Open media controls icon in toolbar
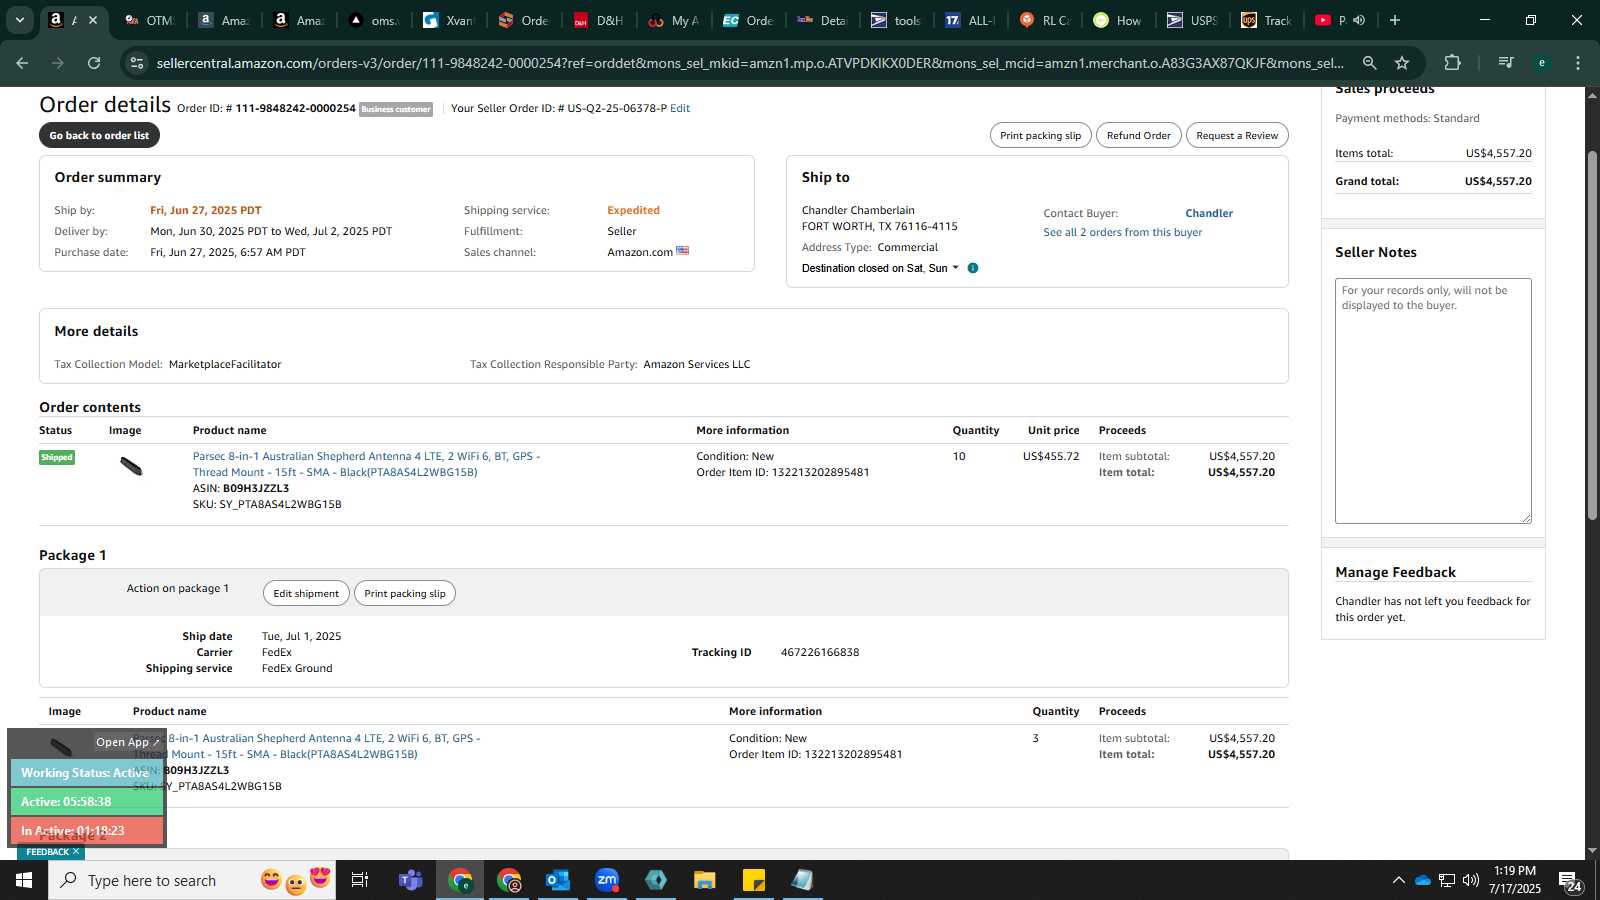Screen dimensions: 1600x900 click(x=1506, y=63)
